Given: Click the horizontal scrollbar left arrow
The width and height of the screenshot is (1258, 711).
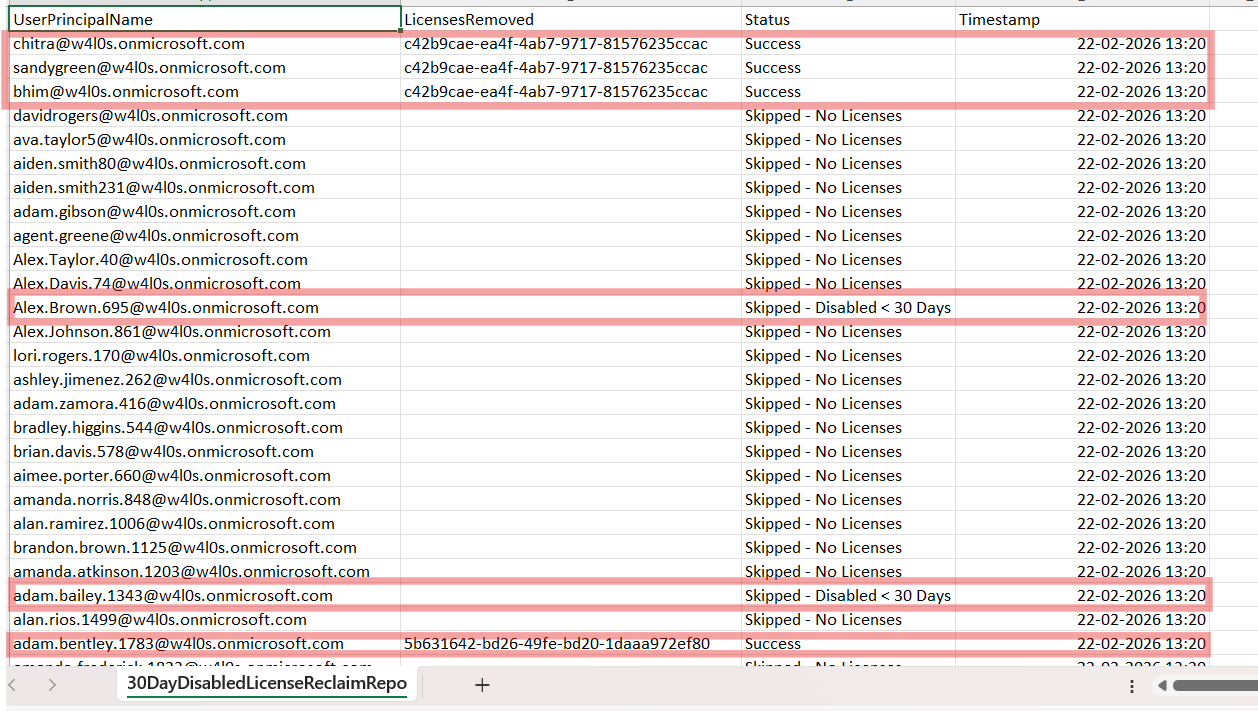Looking at the screenshot, I should pos(1162,686).
